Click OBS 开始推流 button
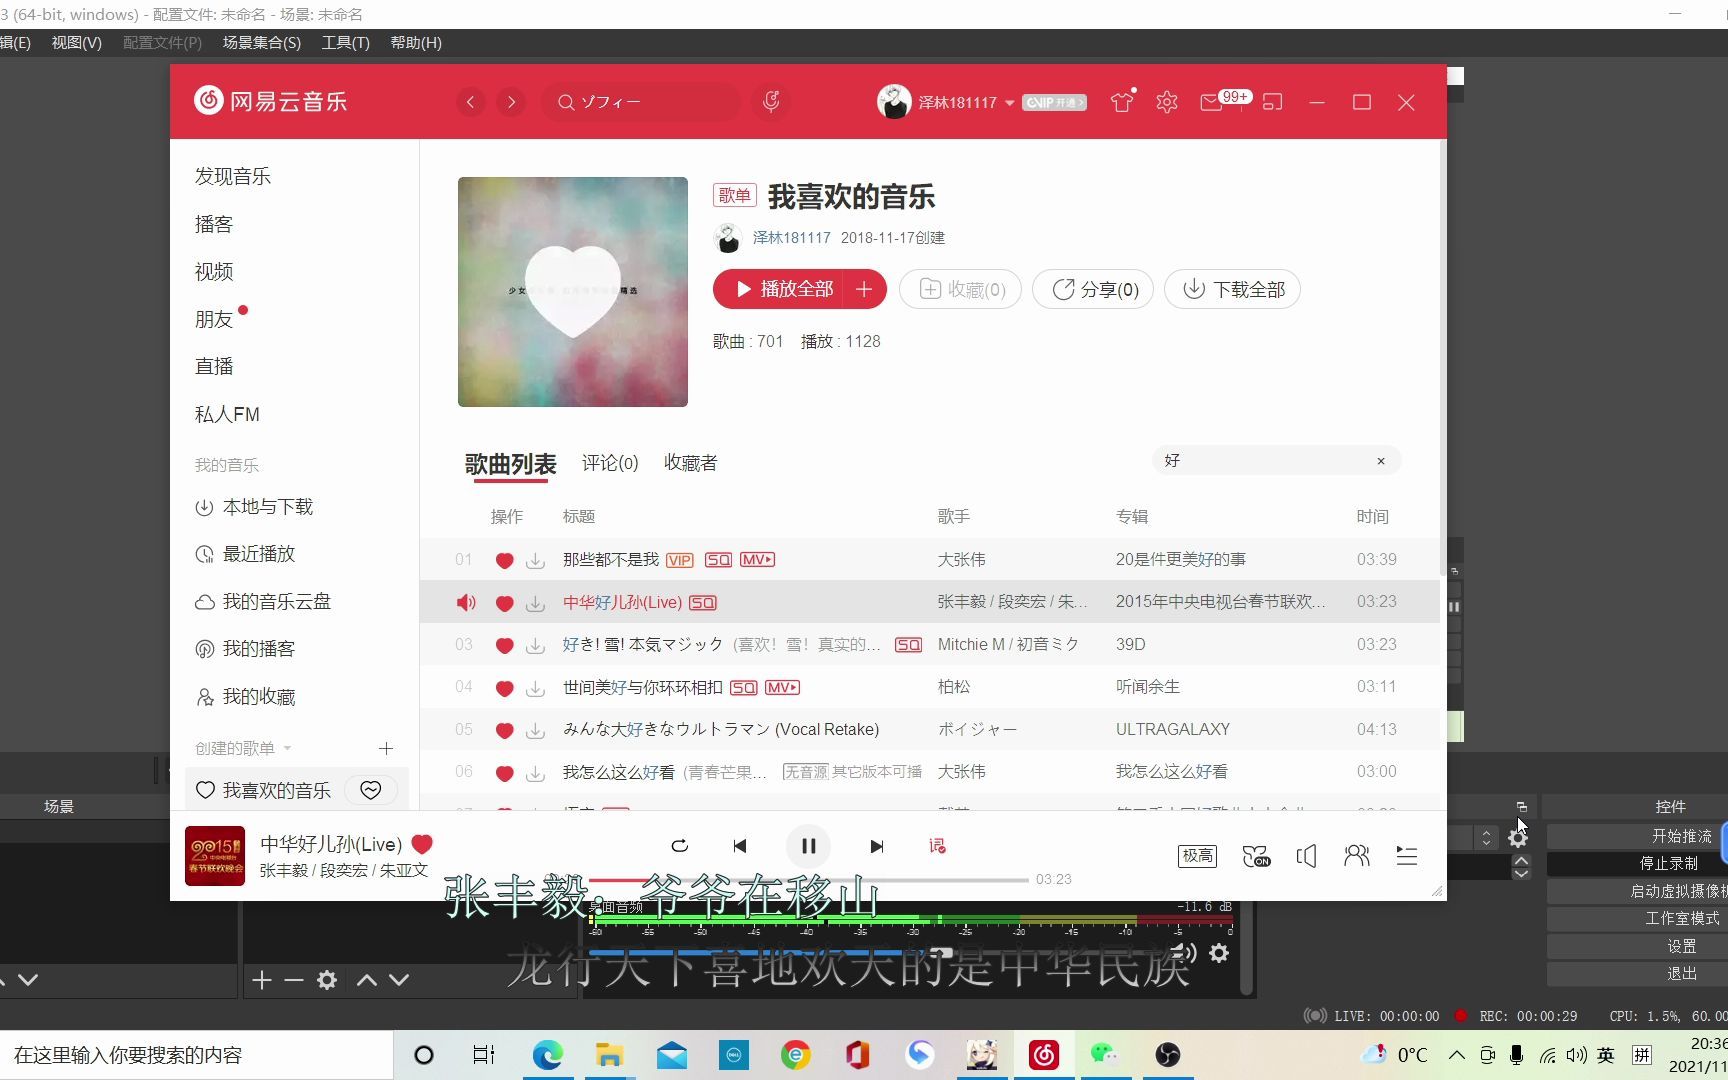The width and height of the screenshot is (1728, 1080). 1636,836
